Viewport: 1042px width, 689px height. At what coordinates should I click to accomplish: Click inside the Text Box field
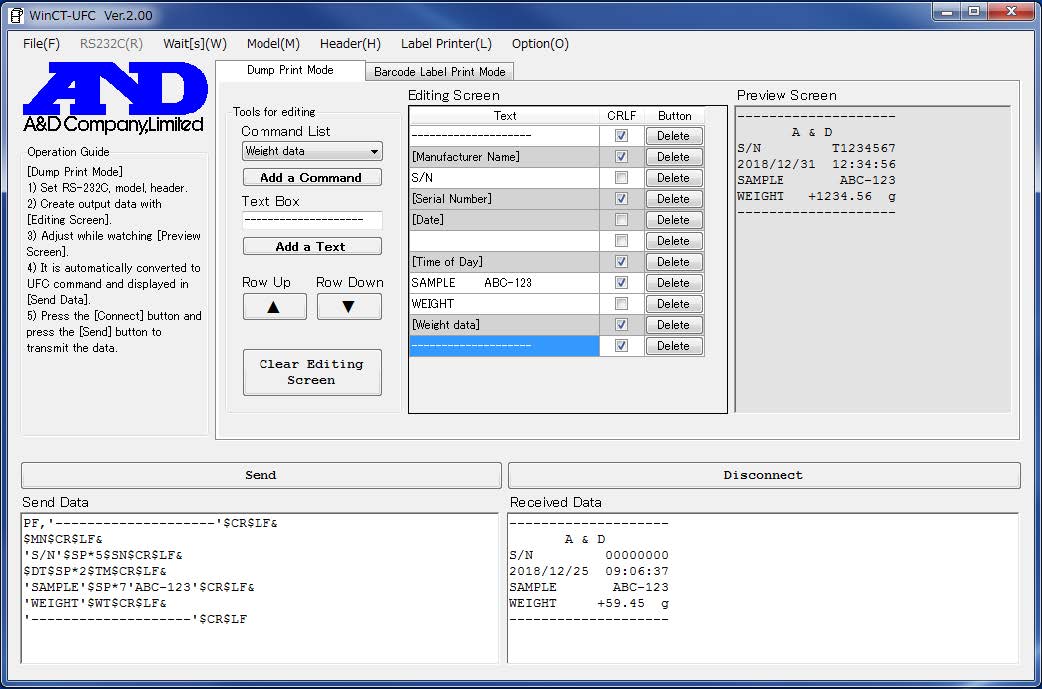pos(311,220)
